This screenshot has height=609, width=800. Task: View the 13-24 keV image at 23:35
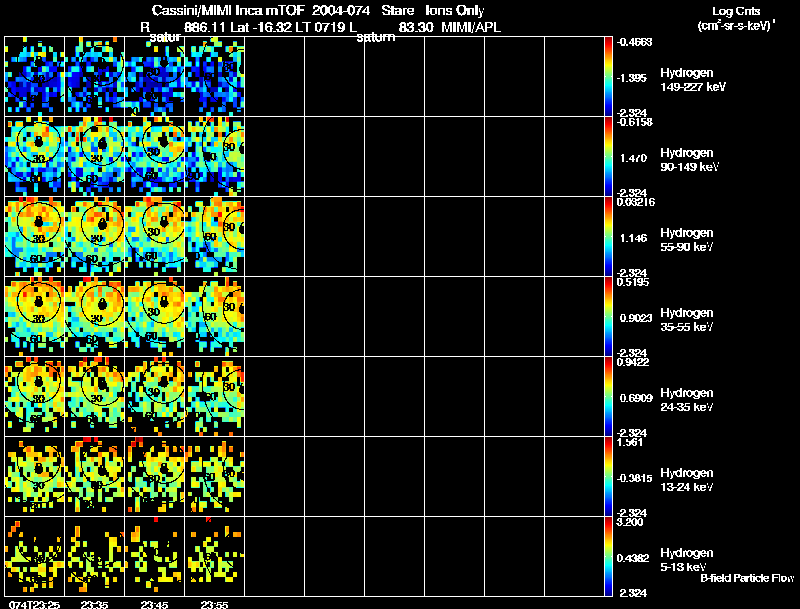coord(94,477)
